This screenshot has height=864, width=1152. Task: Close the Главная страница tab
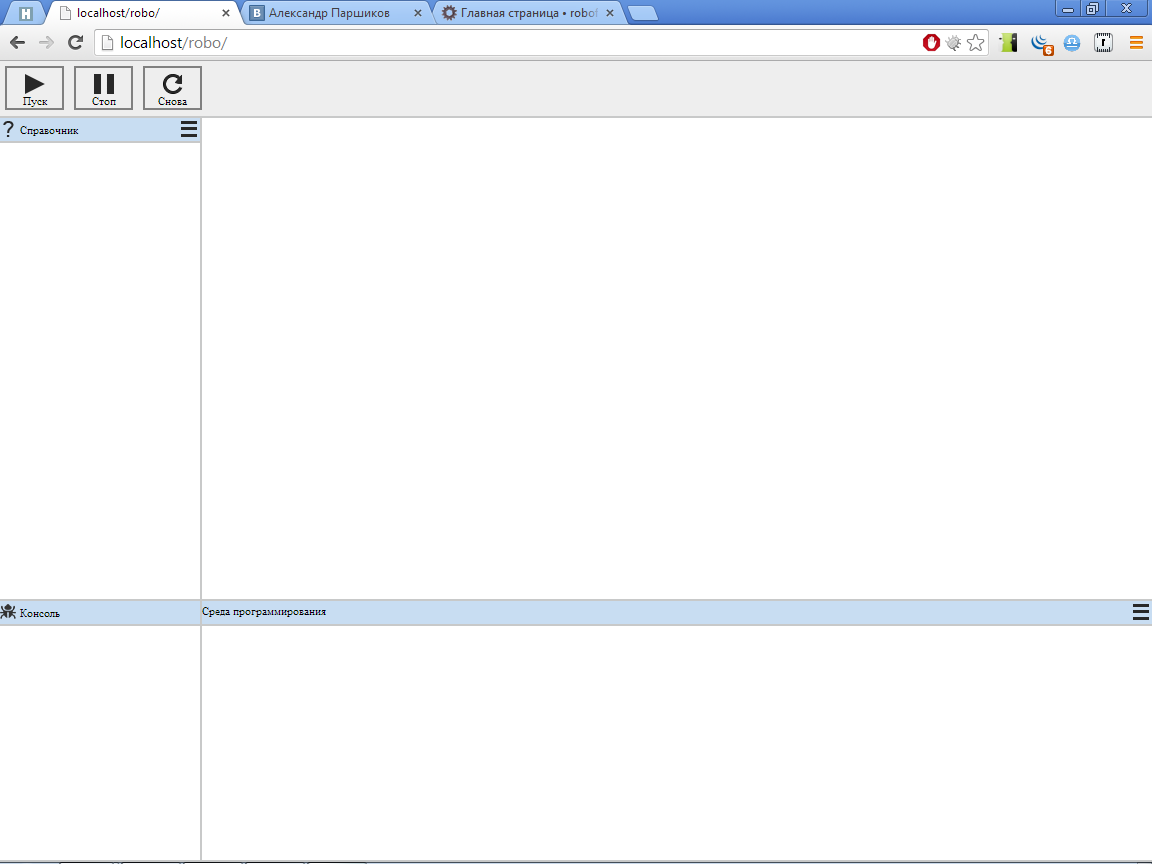[610, 12]
